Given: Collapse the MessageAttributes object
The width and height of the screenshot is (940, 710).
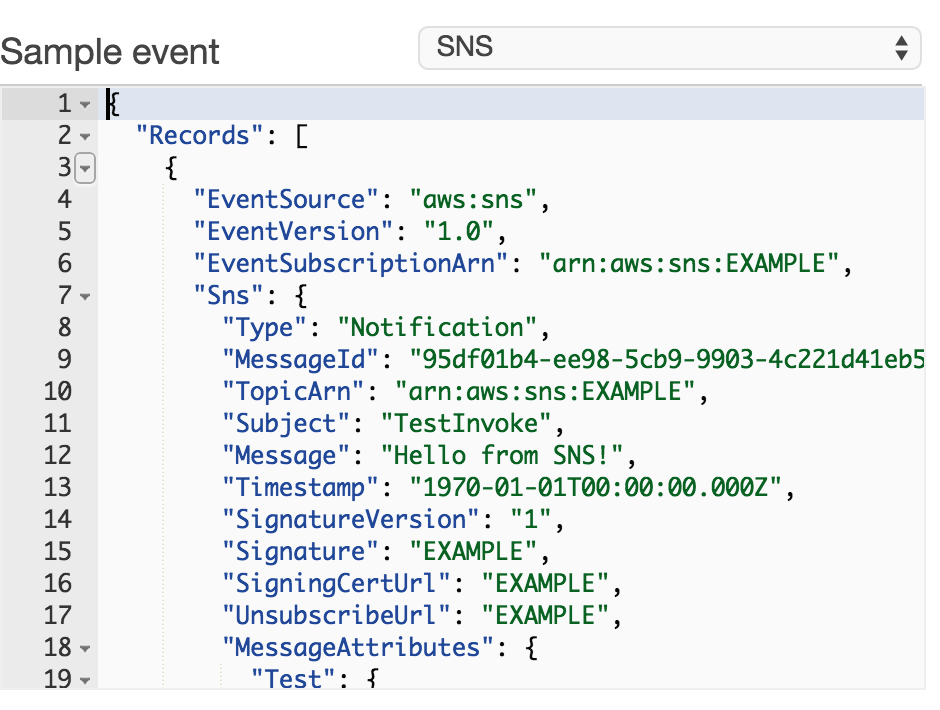Looking at the screenshot, I should click(83, 647).
